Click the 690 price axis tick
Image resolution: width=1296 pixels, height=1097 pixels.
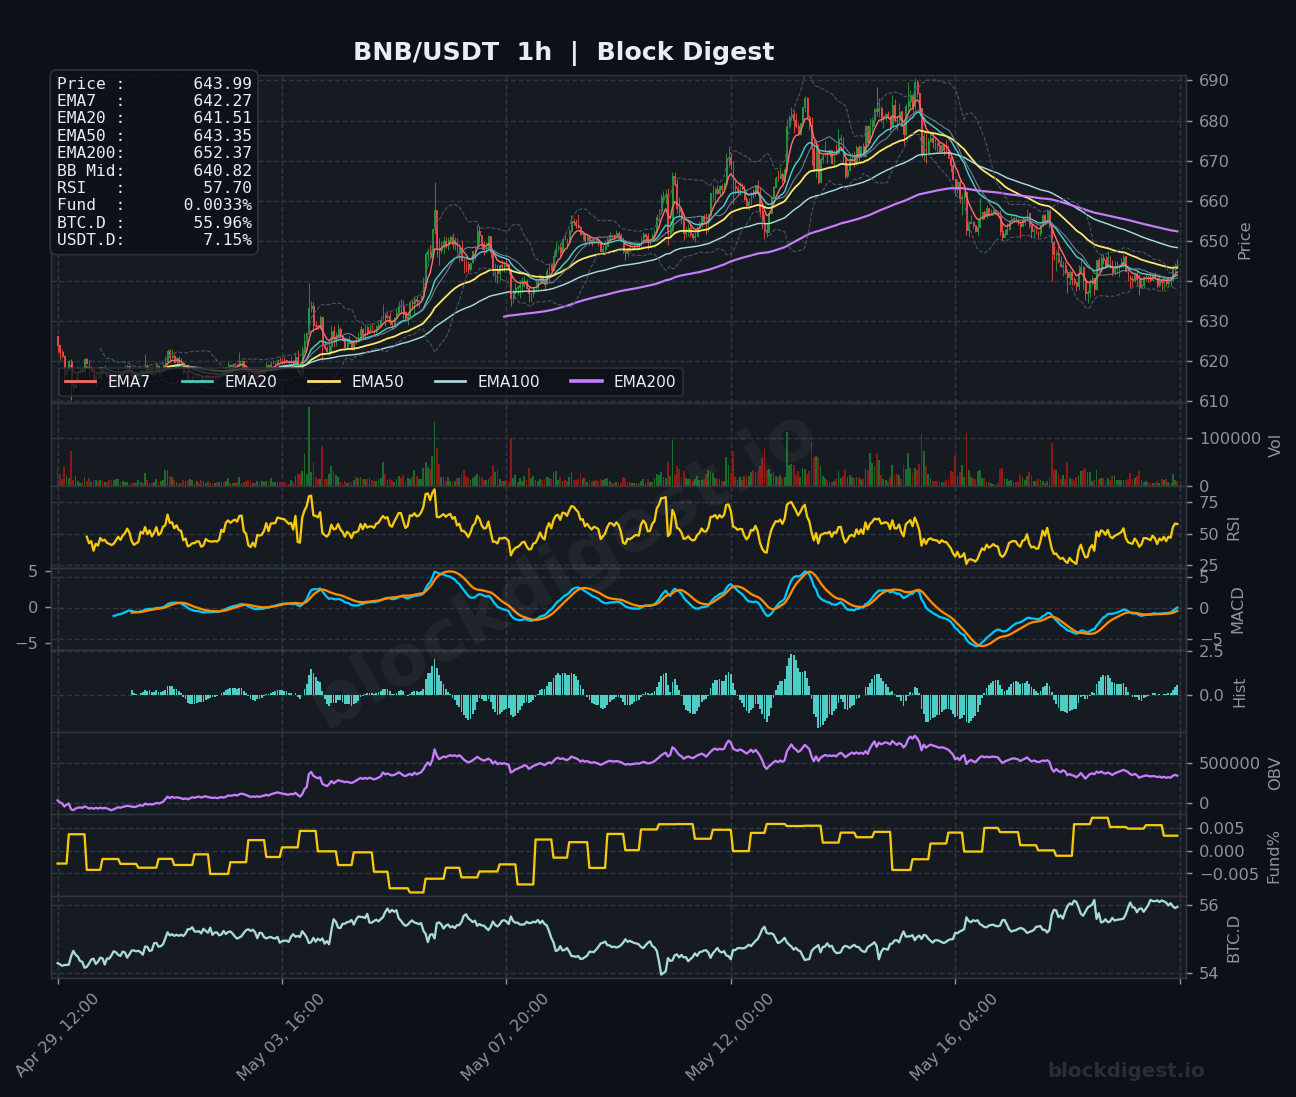(x=1215, y=81)
